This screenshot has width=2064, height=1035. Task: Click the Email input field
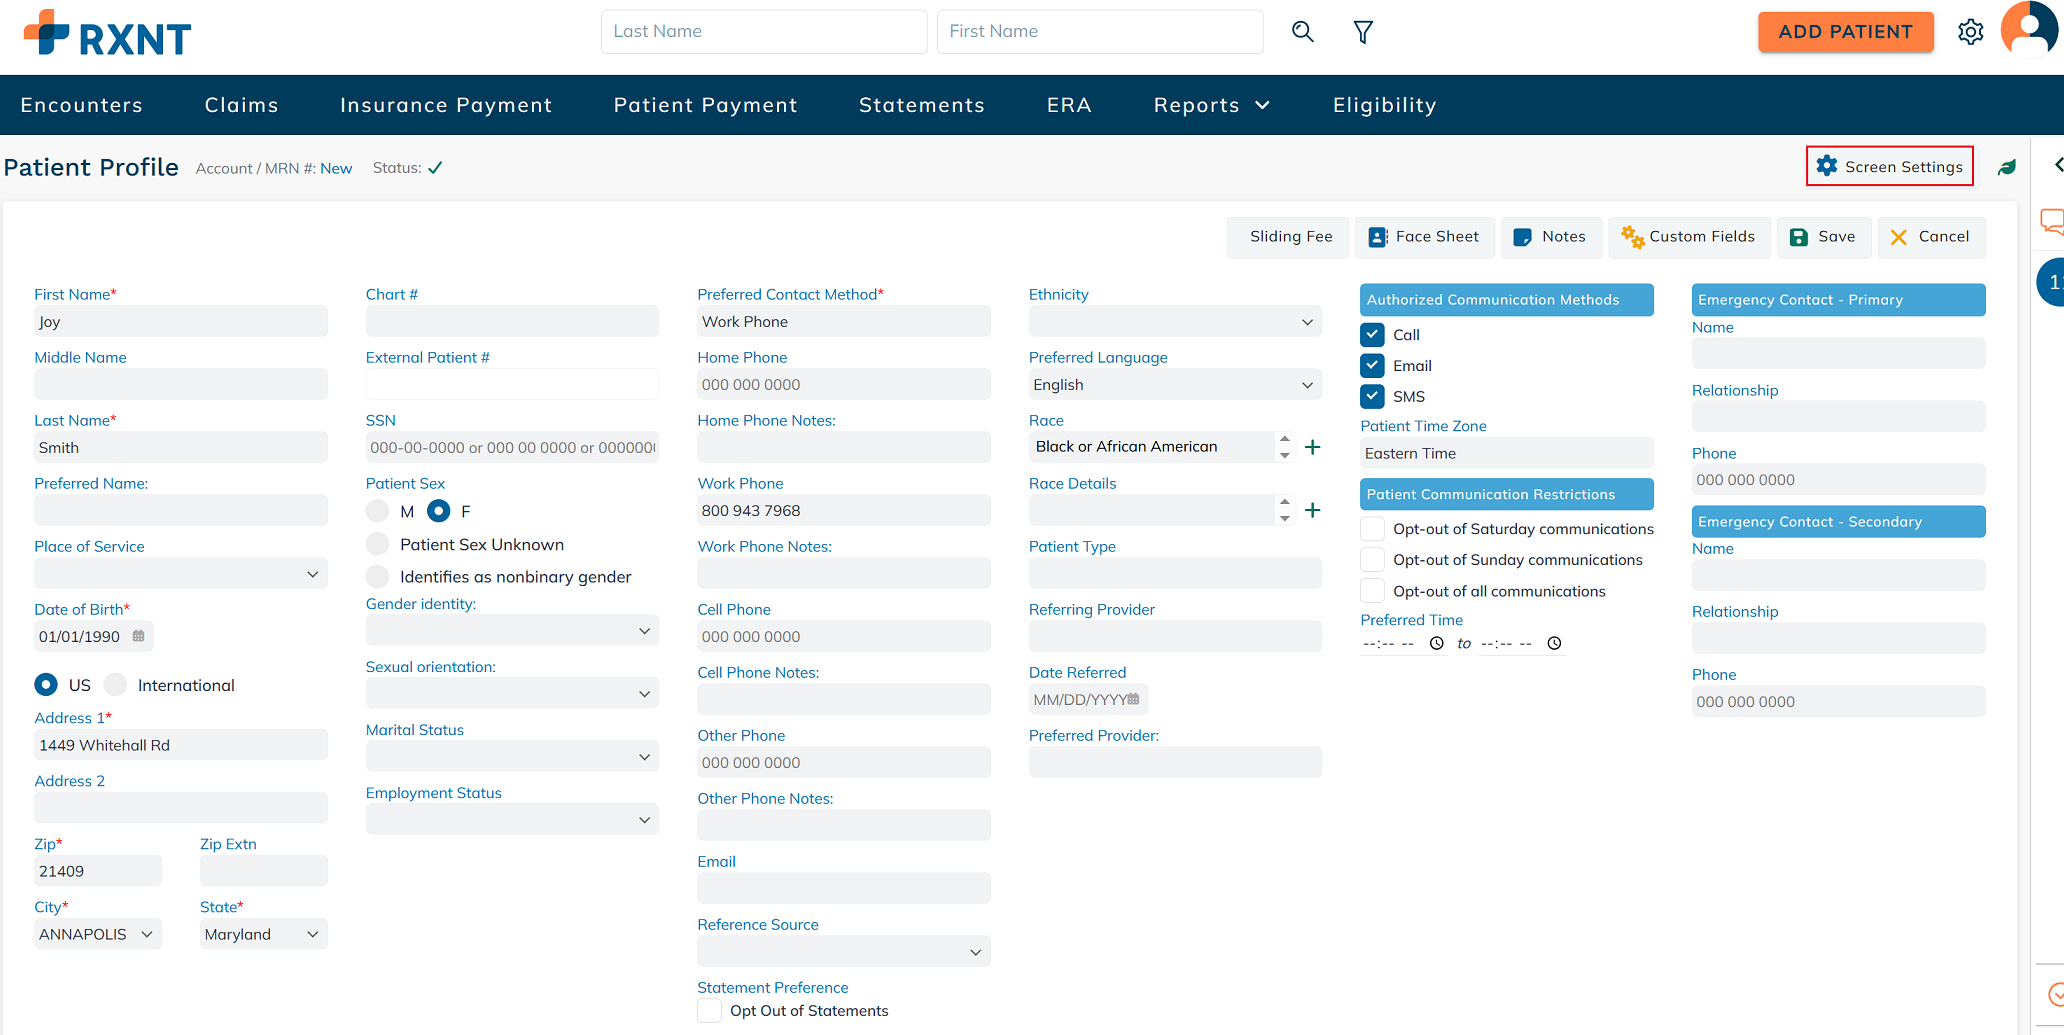pos(843,887)
